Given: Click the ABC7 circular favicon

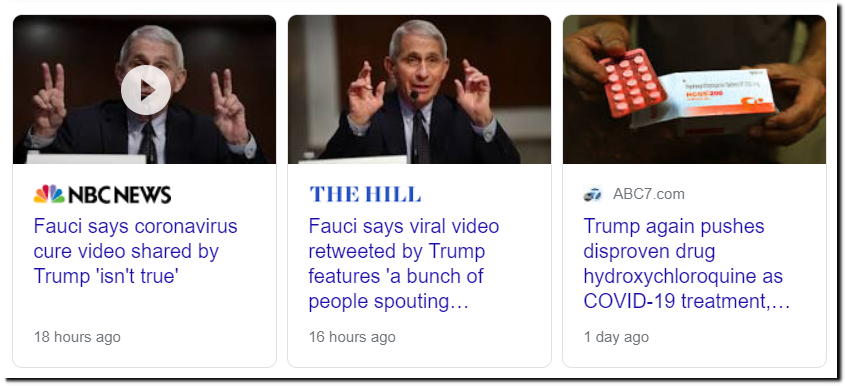Looking at the screenshot, I should pos(593,194).
